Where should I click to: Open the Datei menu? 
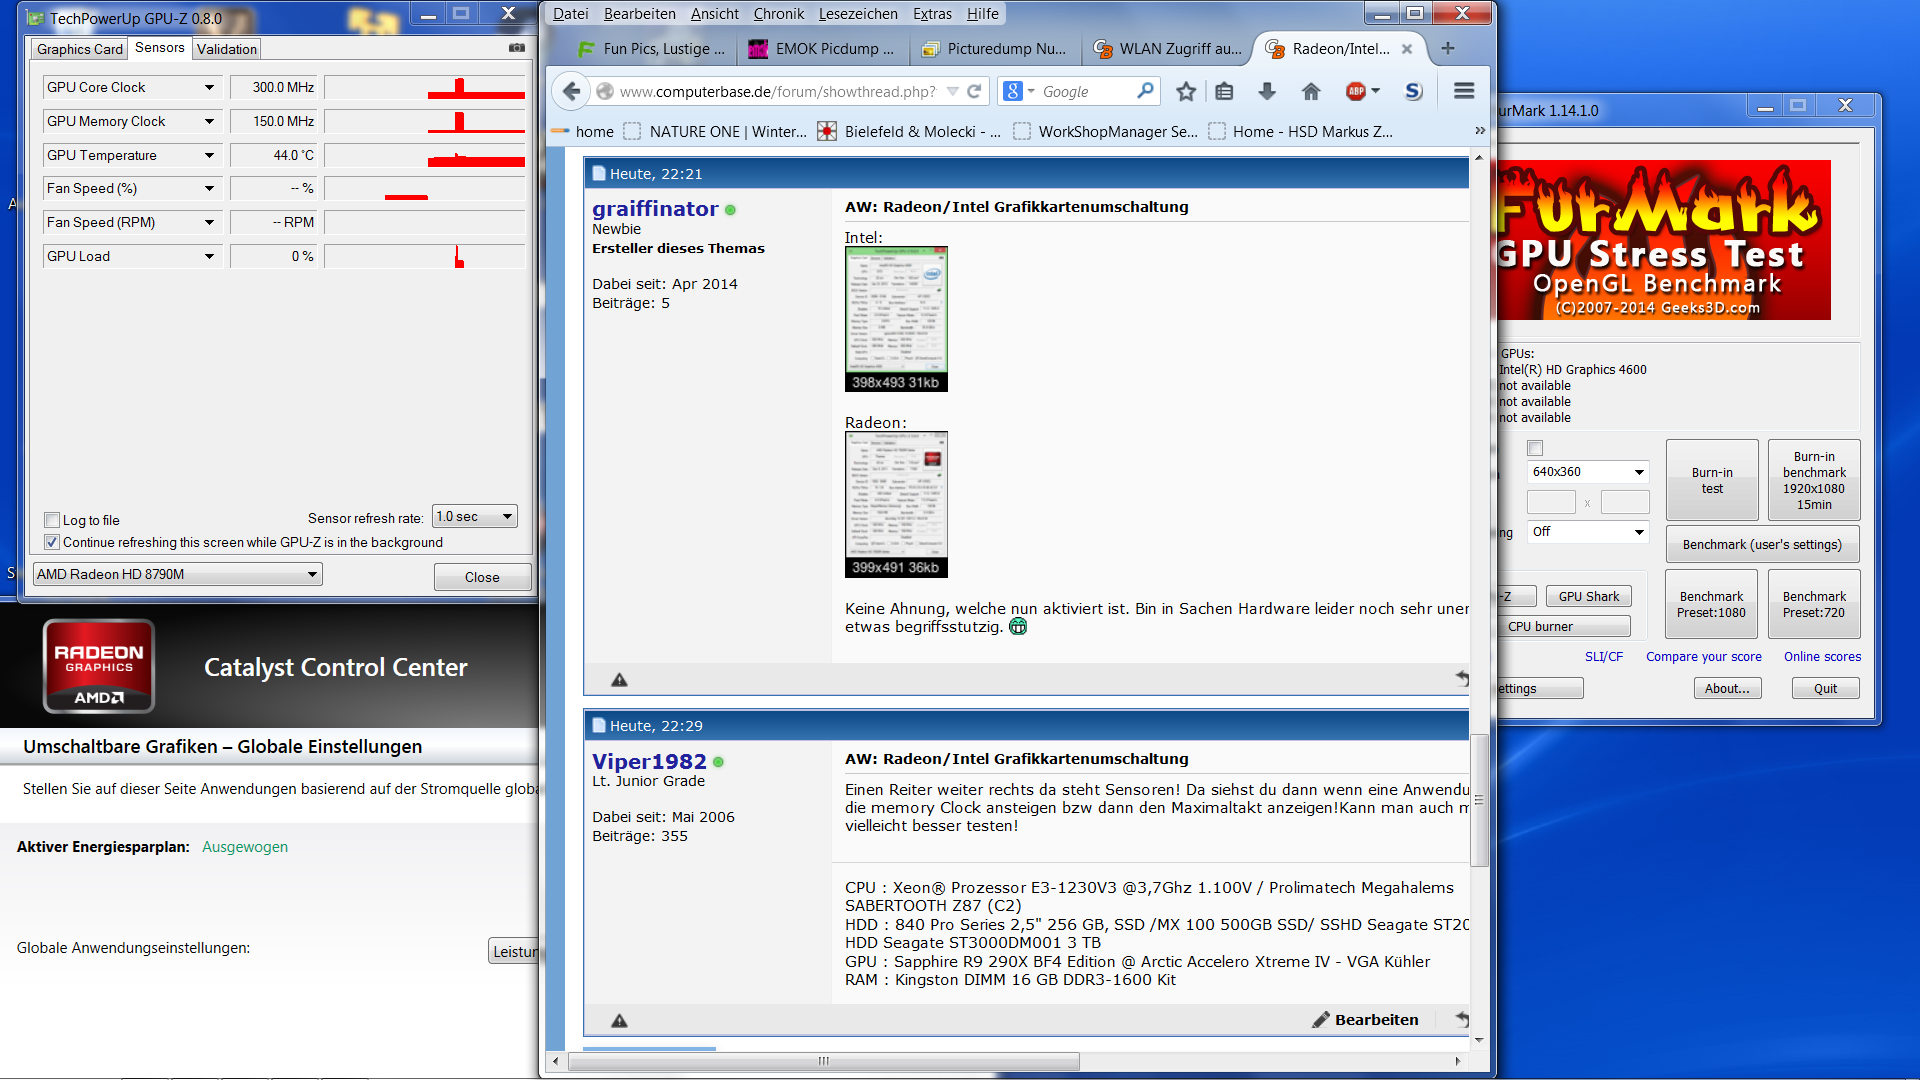(570, 14)
